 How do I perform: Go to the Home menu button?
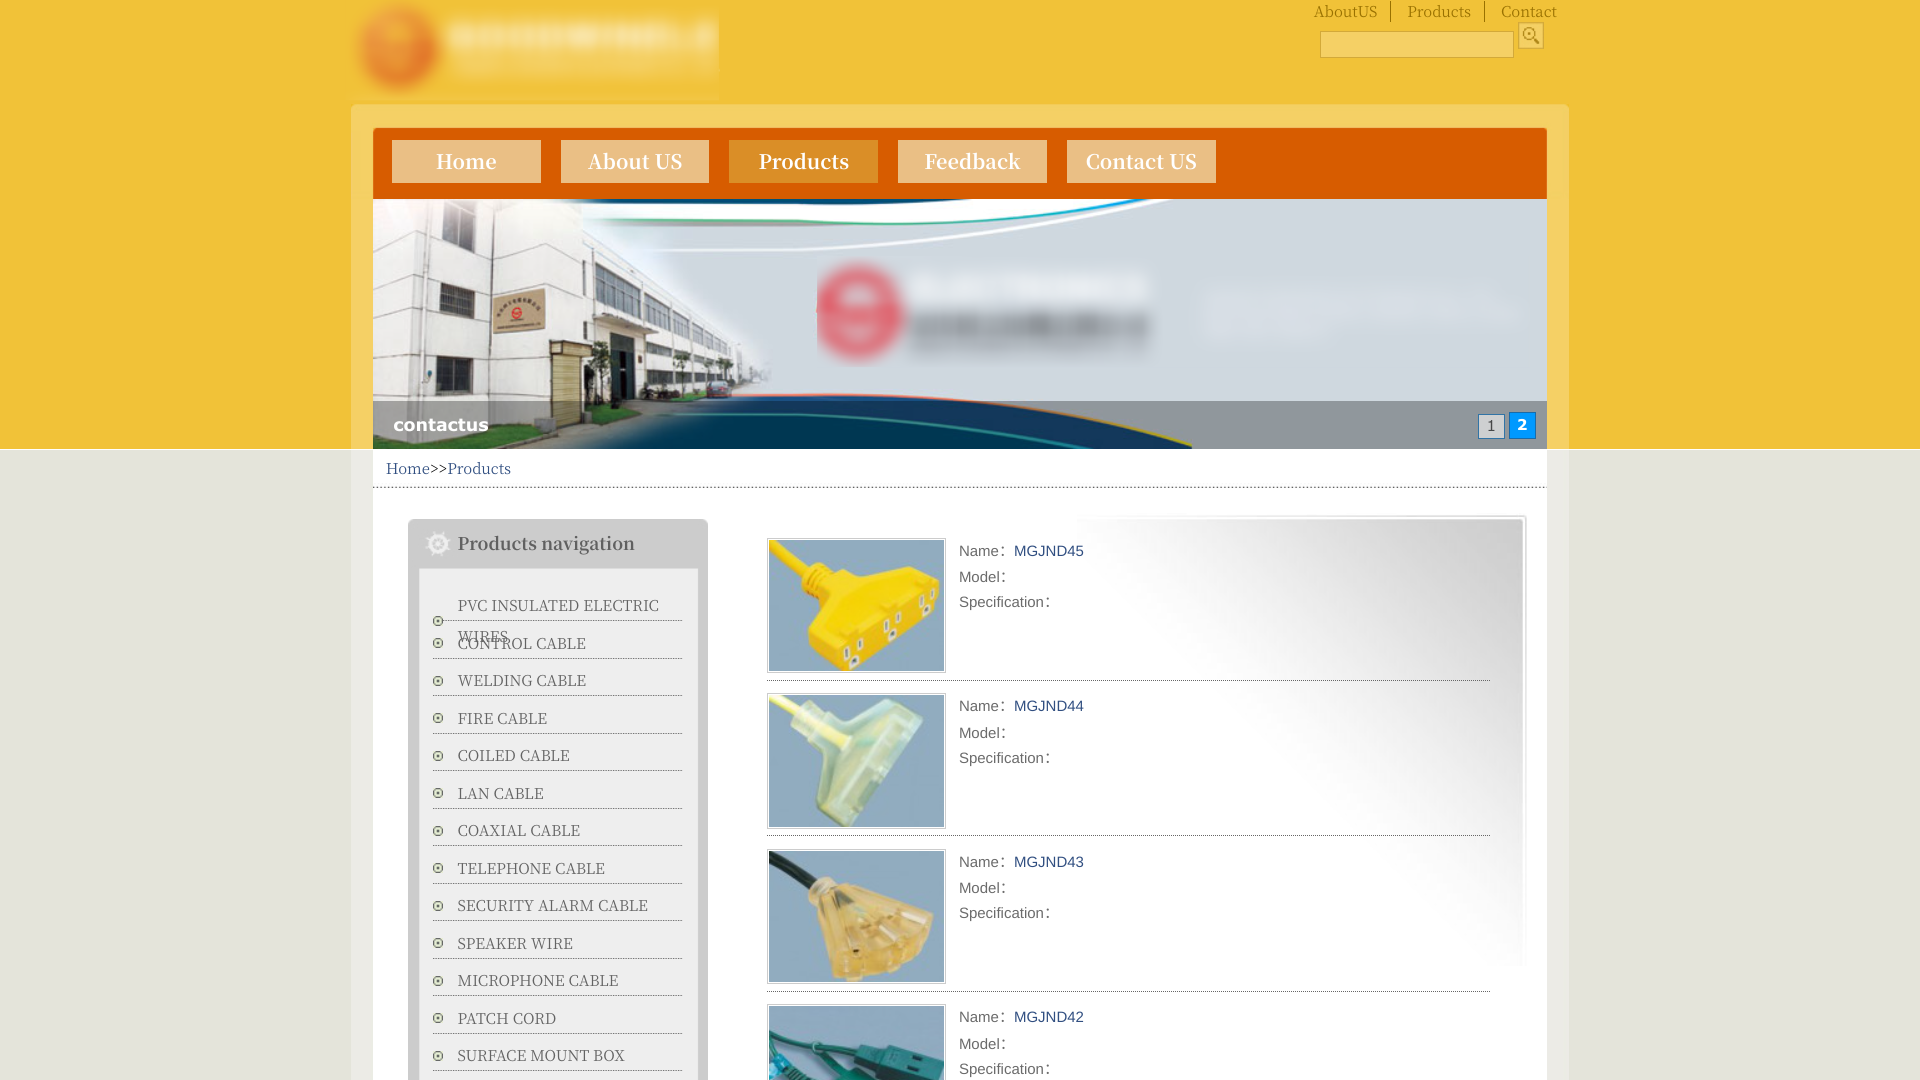pos(466,161)
